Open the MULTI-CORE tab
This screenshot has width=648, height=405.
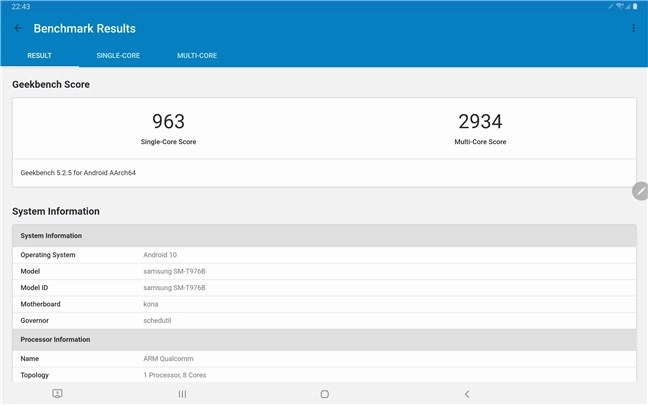tap(197, 55)
